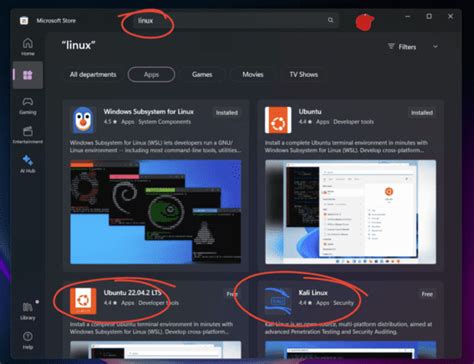The height and width of the screenshot is (364, 474).
Task: Click Installed on Windows Subsystem for Linux
Action: coord(227,113)
